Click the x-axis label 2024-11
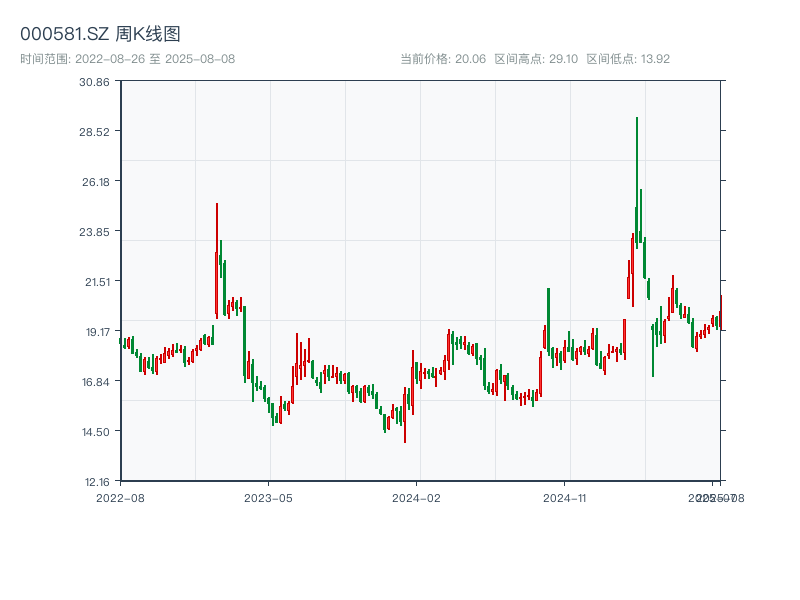 564,498
